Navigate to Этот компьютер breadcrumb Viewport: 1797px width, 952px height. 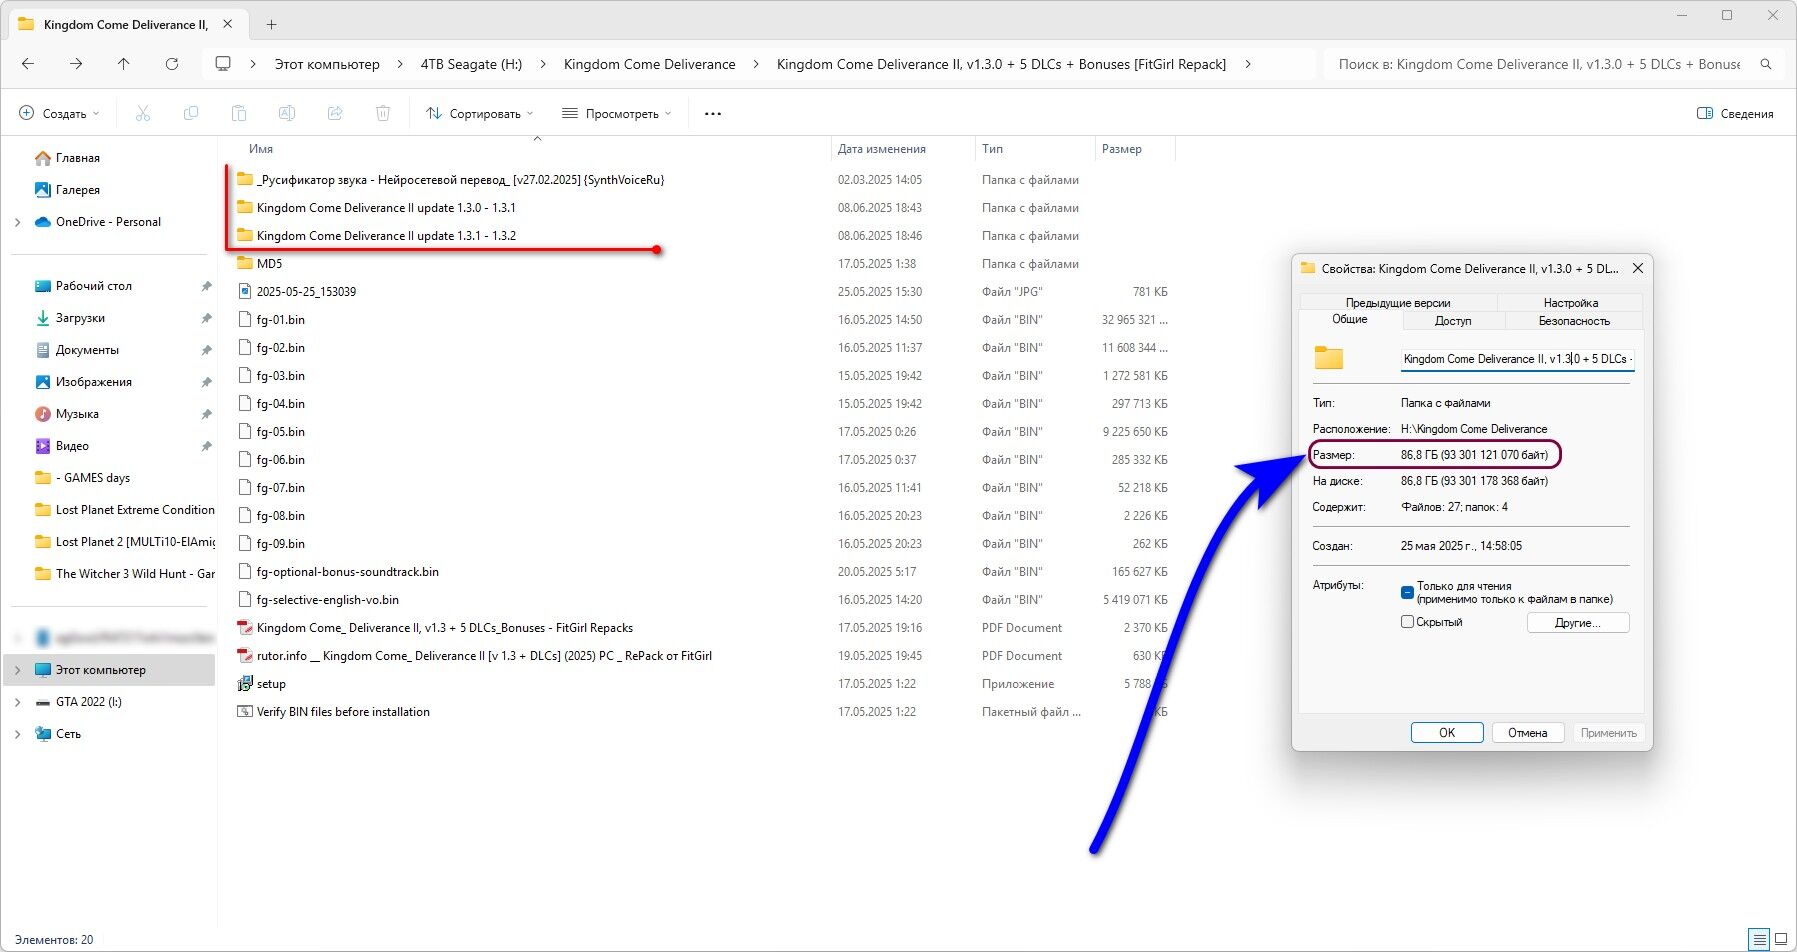[x=327, y=64]
